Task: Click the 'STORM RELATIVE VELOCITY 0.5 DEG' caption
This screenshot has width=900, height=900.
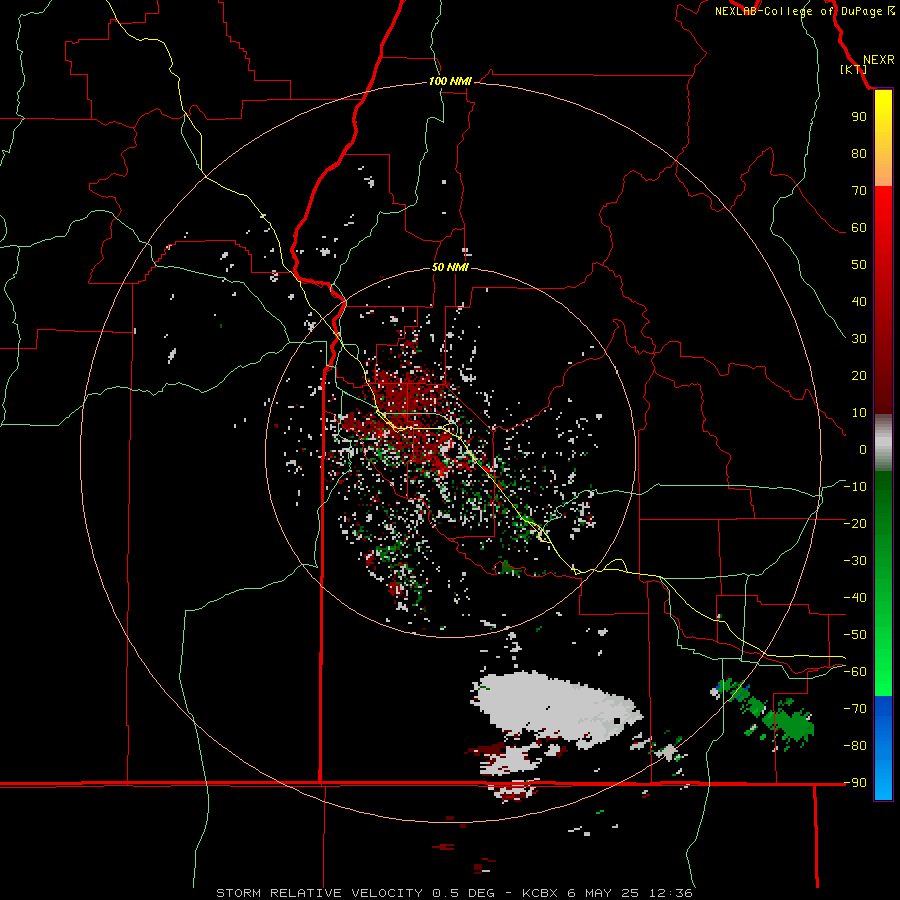Action: point(357,893)
